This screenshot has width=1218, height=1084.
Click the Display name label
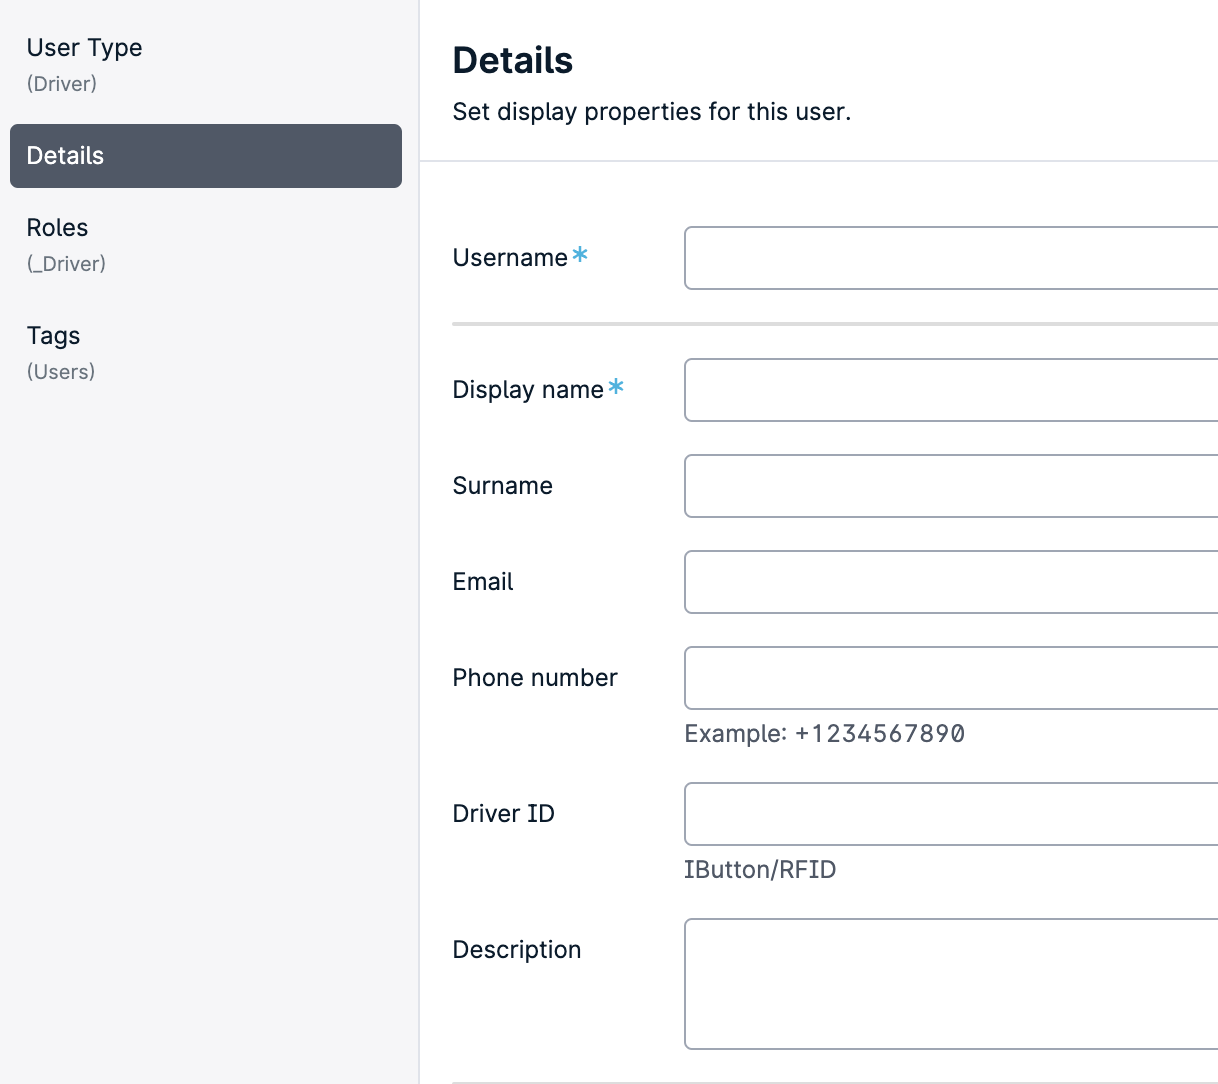click(528, 390)
